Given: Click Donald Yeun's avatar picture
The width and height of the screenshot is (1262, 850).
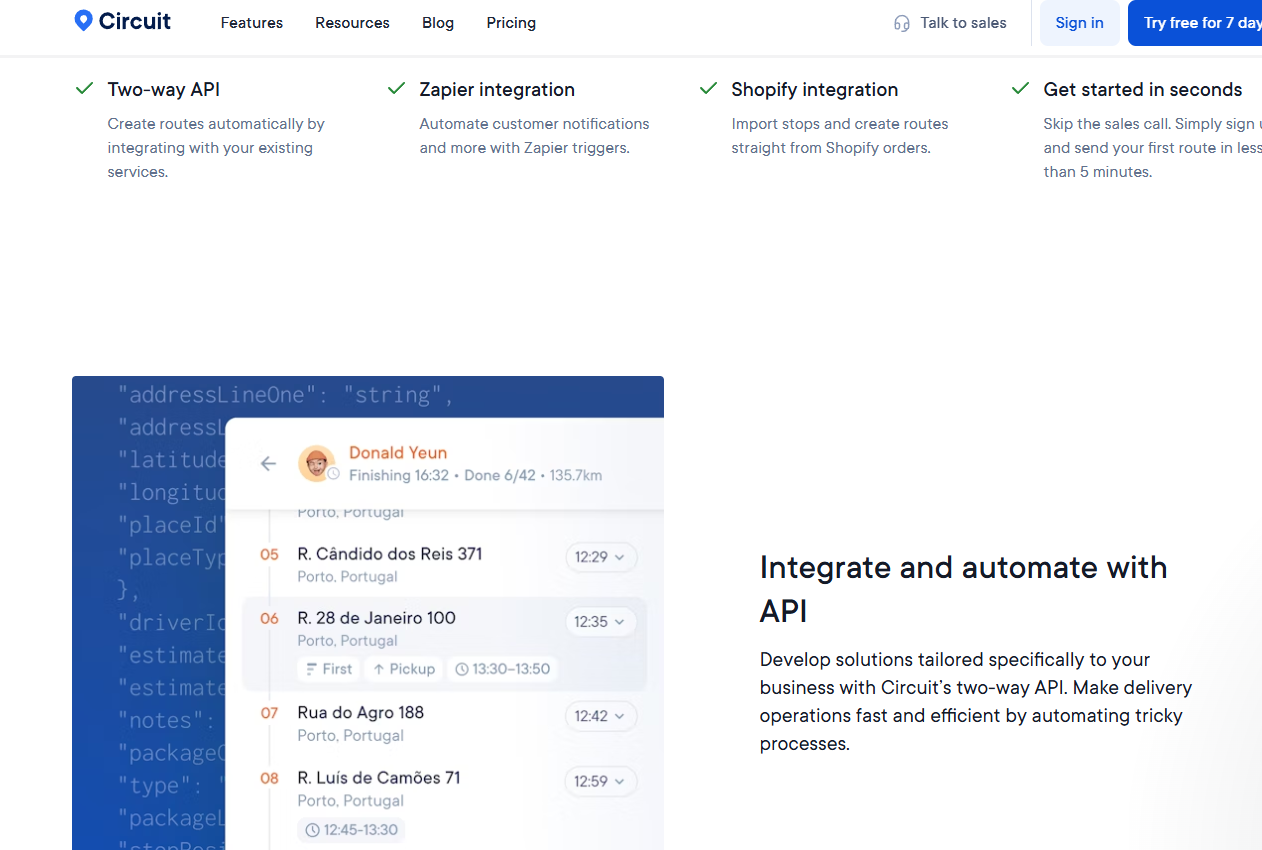Looking at the screenshot, I should 316,463.
